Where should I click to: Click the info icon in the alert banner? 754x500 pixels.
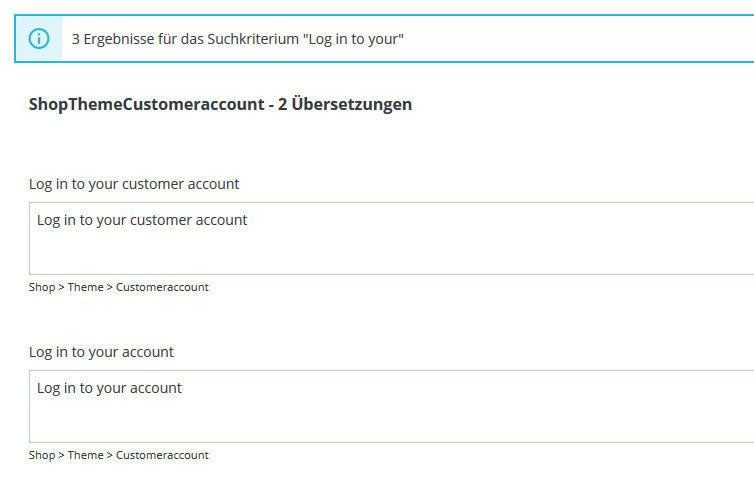(39, 39)
